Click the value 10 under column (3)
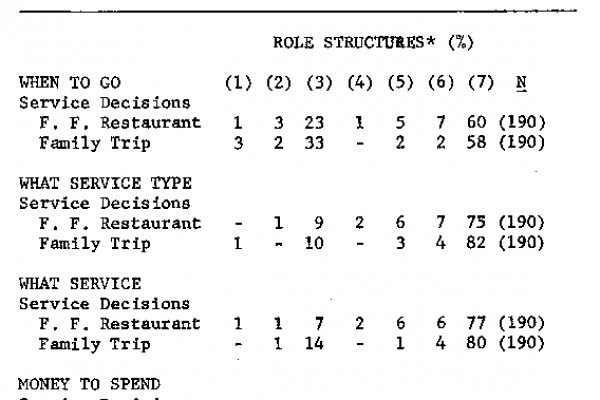Image resolution: width=600 pixels, height=400 pixels. coord(314,243)
